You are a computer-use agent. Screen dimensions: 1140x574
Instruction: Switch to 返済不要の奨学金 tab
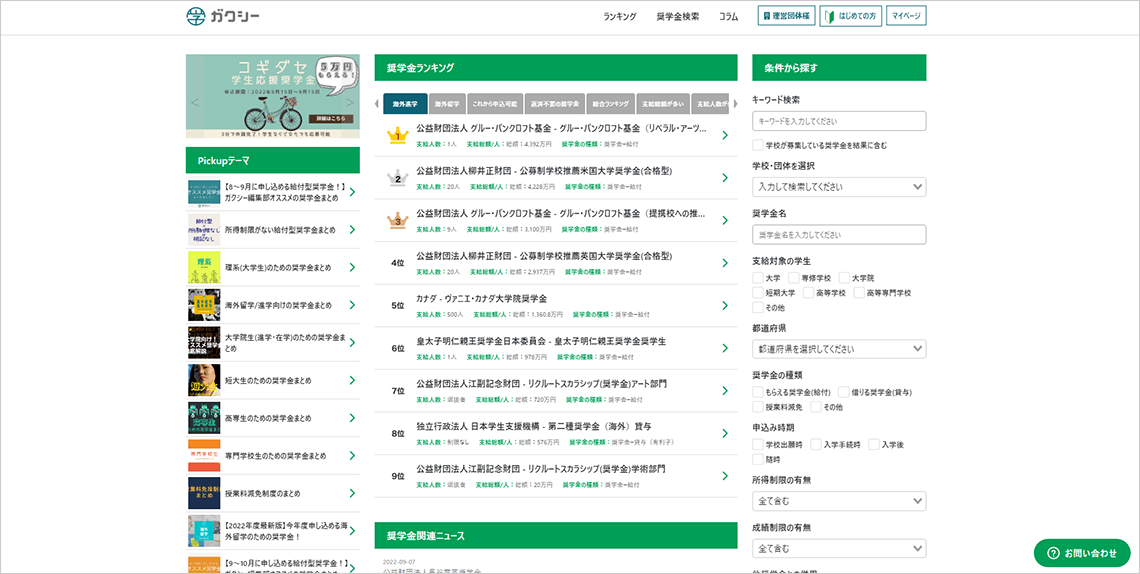click(553, 104)
